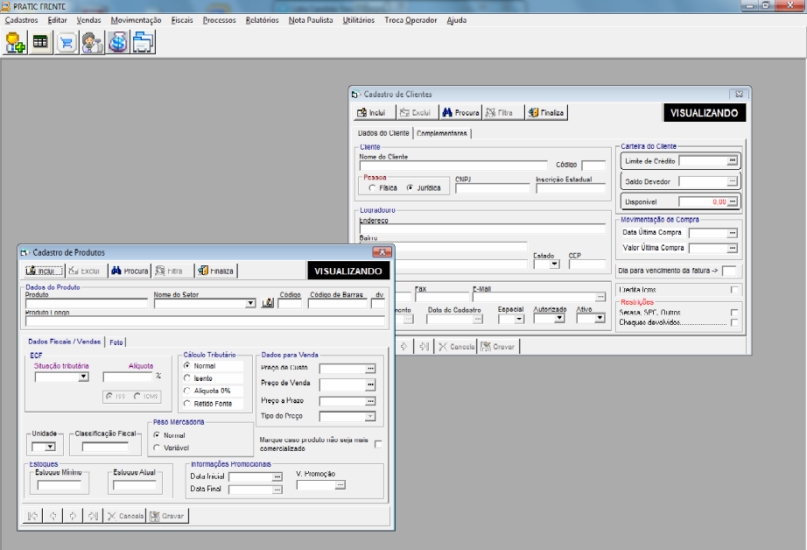Select the Isento radio button
This screenshot has height=550, width=807.
coord(187,378)
